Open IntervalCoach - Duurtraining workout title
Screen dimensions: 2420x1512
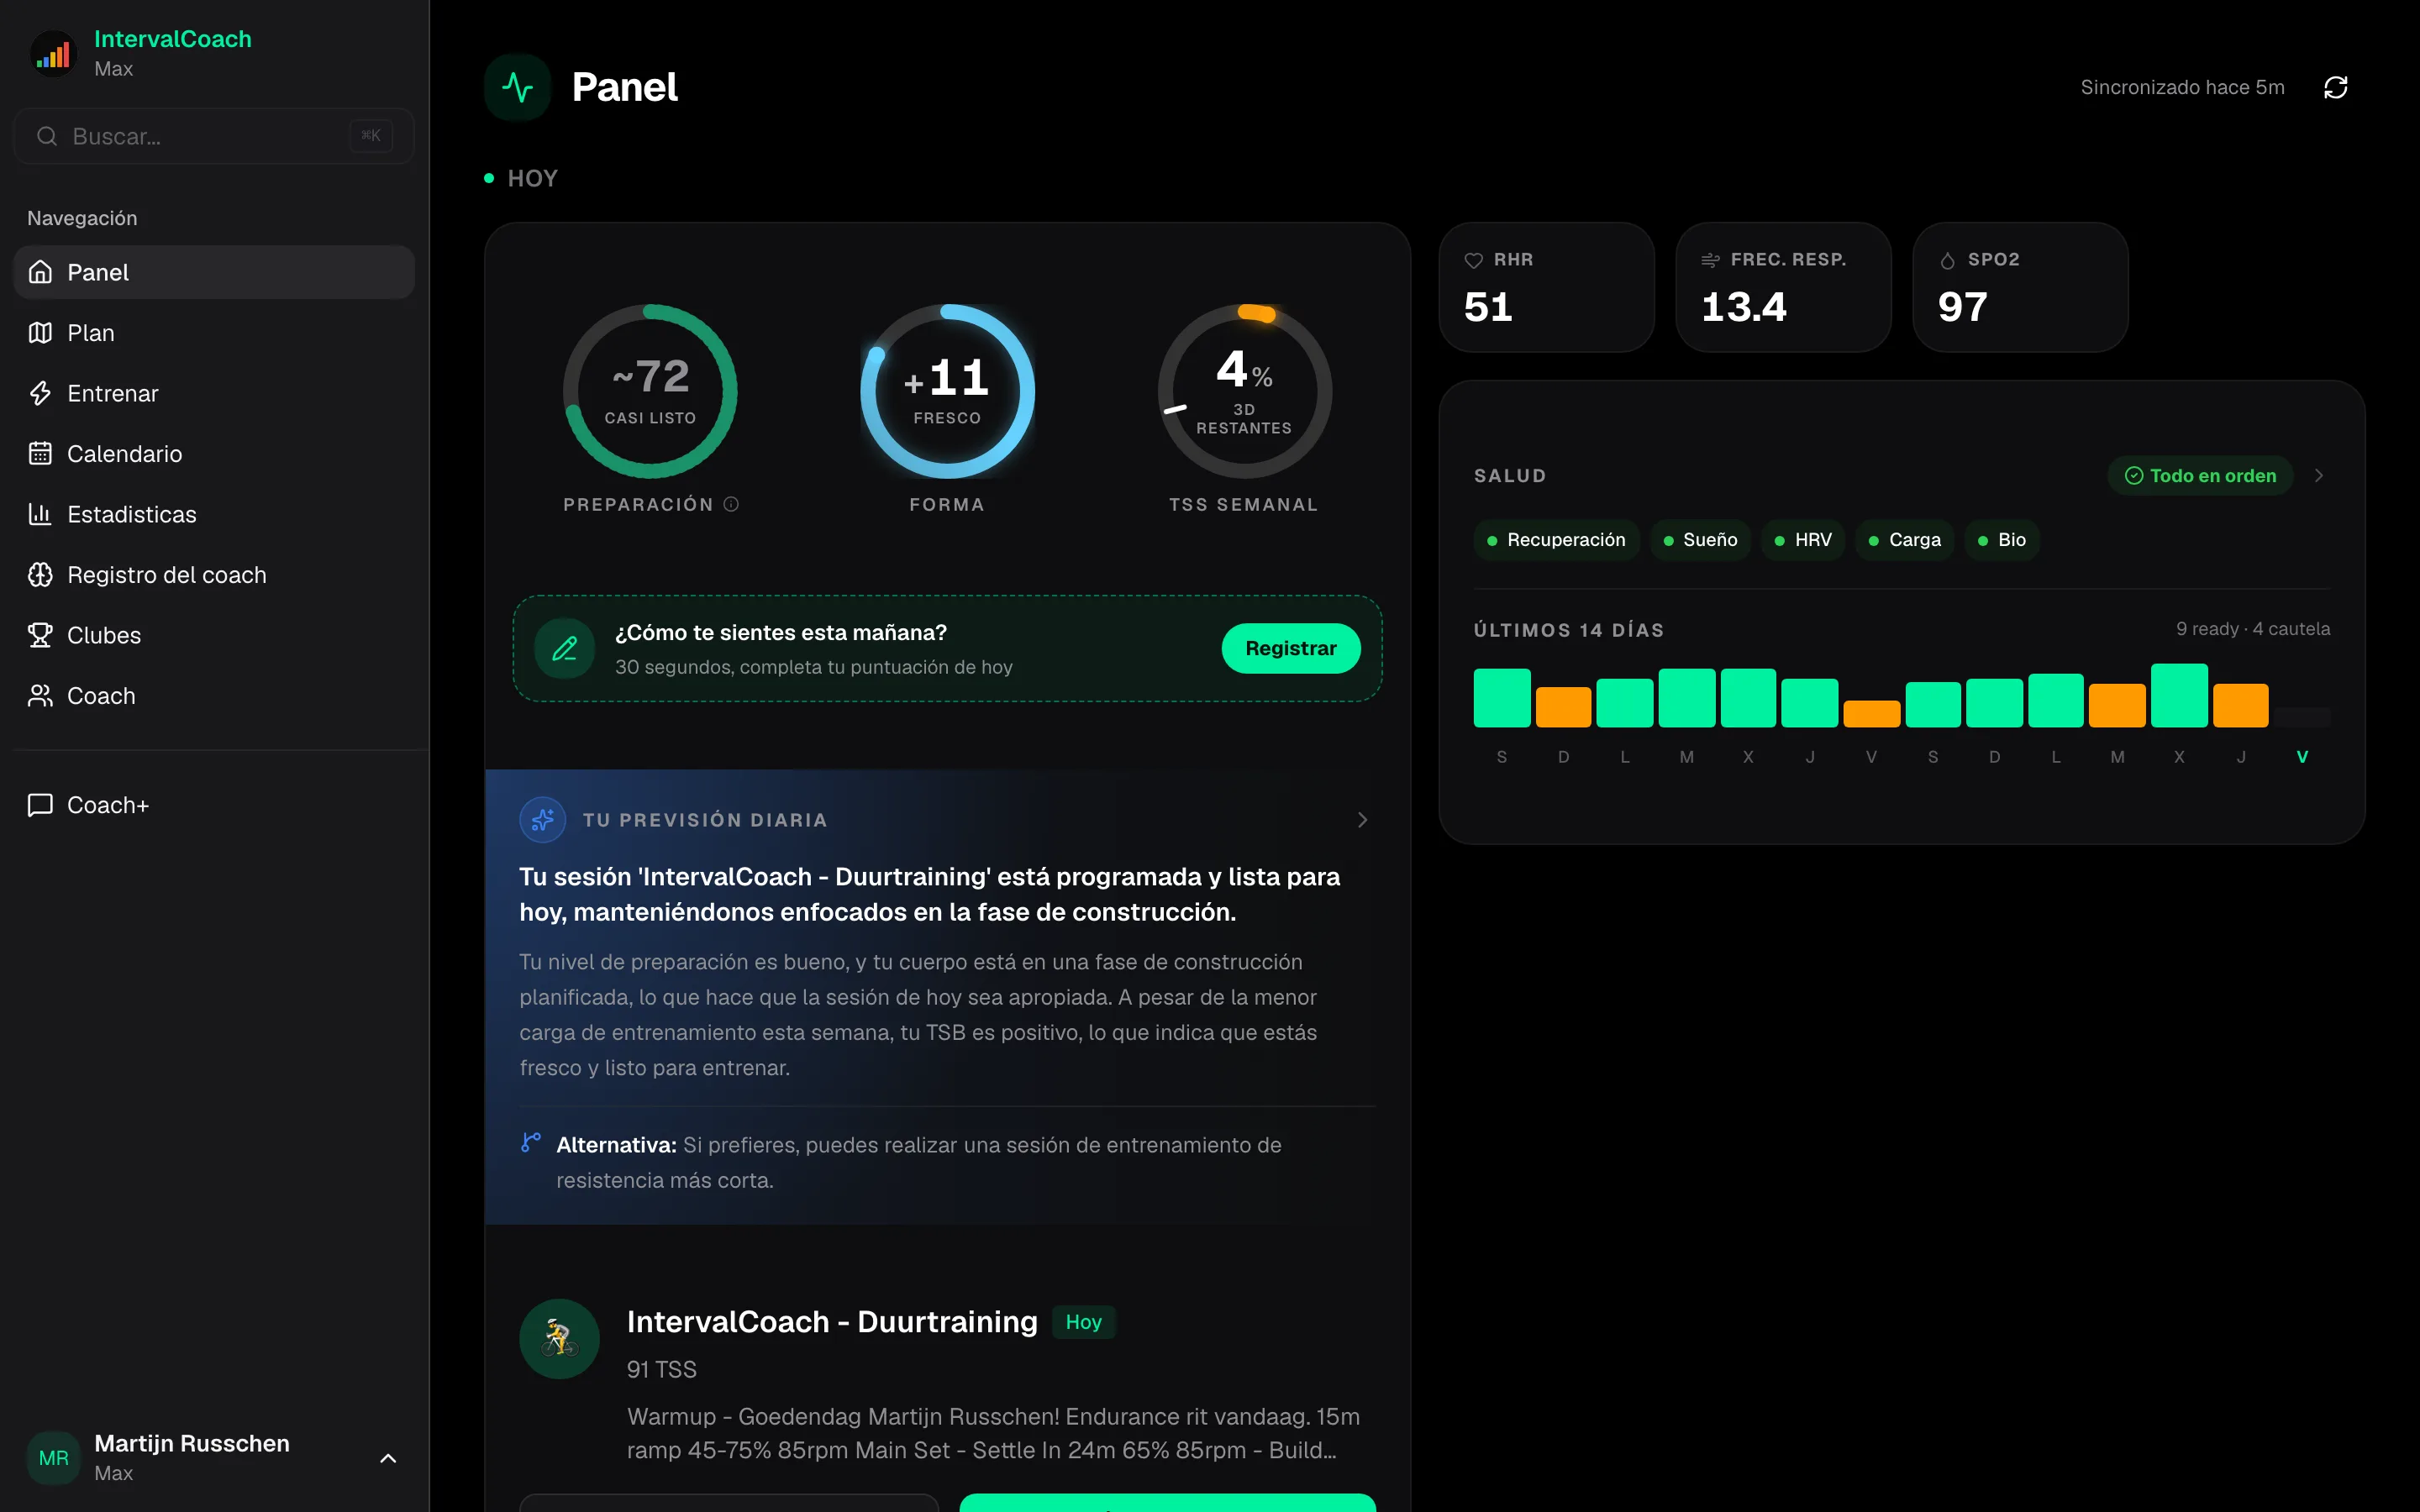pos(832,1322)
